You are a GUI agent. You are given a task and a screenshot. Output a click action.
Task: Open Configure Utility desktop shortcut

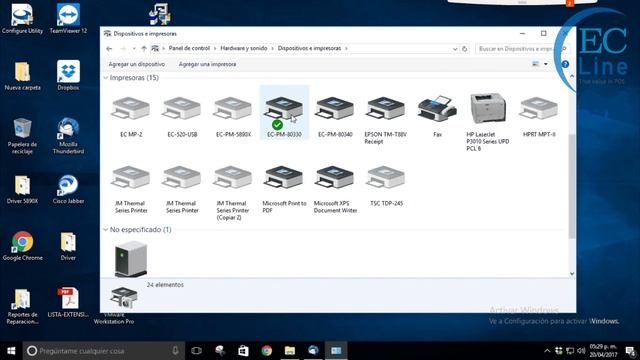click(22, 18)
